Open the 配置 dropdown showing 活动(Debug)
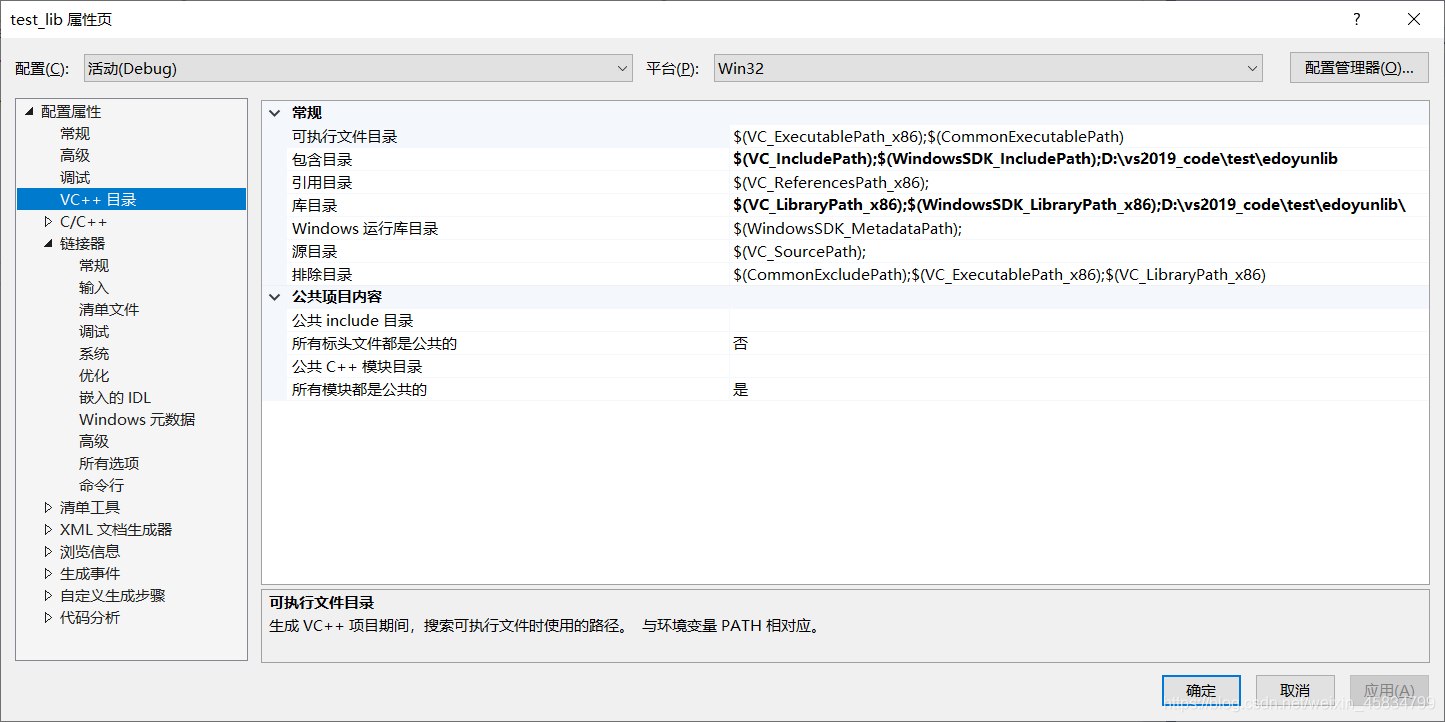1445x722 pixels. point(358,68)
